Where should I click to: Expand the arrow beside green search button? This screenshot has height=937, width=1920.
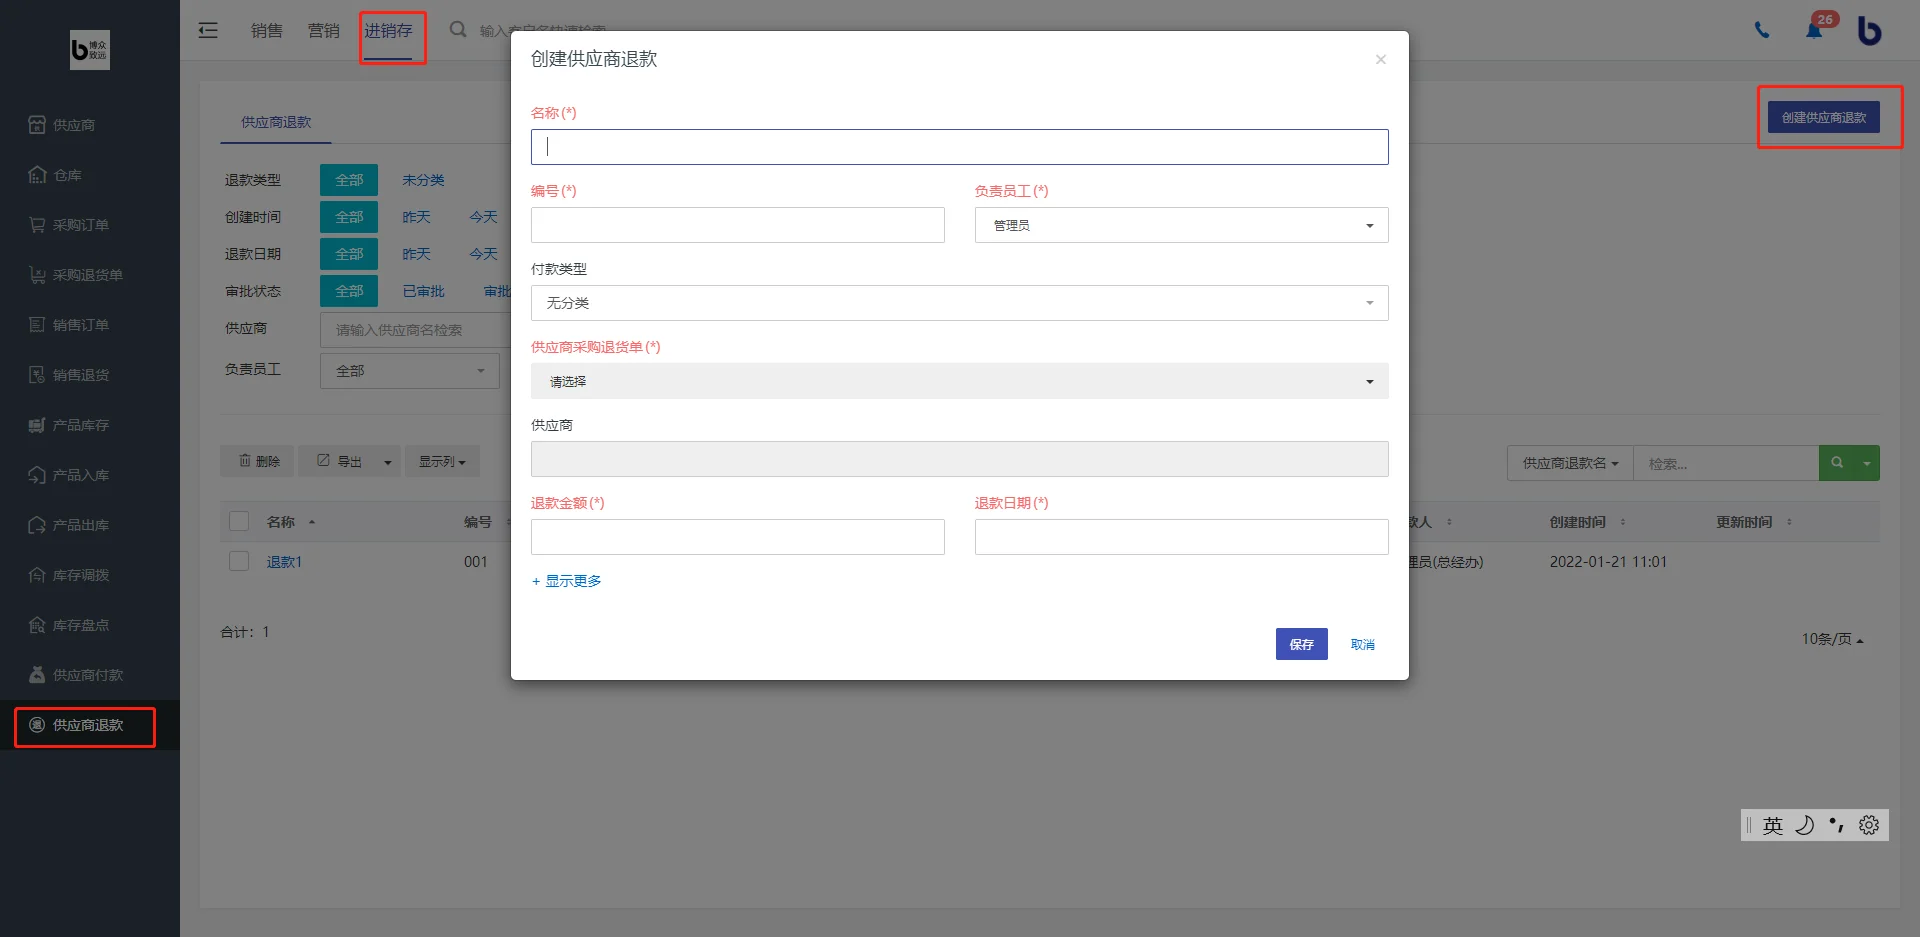point(1867,463)
